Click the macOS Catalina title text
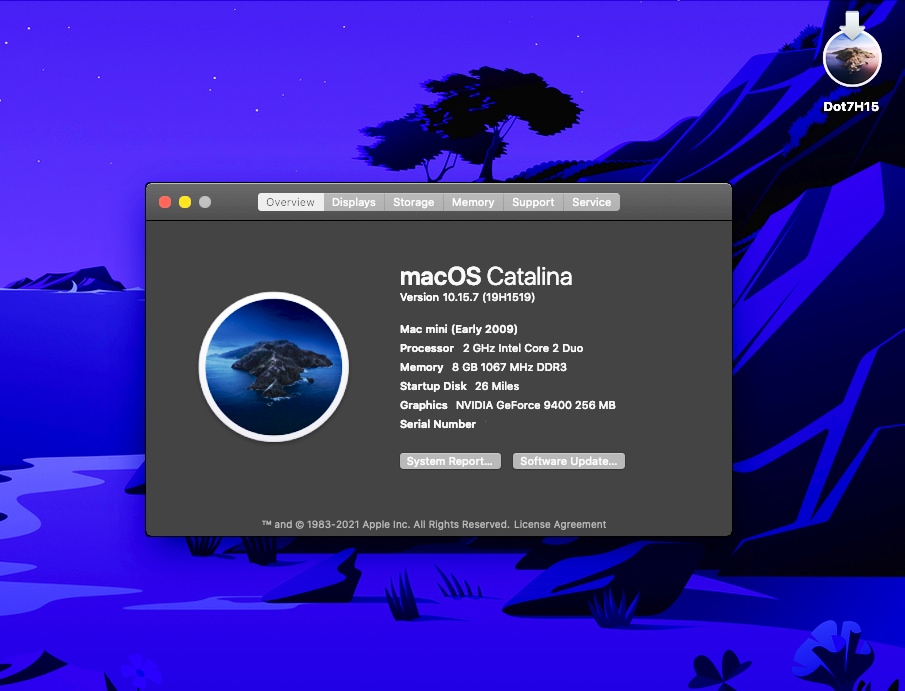905x691 pixels. click(486, 277)
